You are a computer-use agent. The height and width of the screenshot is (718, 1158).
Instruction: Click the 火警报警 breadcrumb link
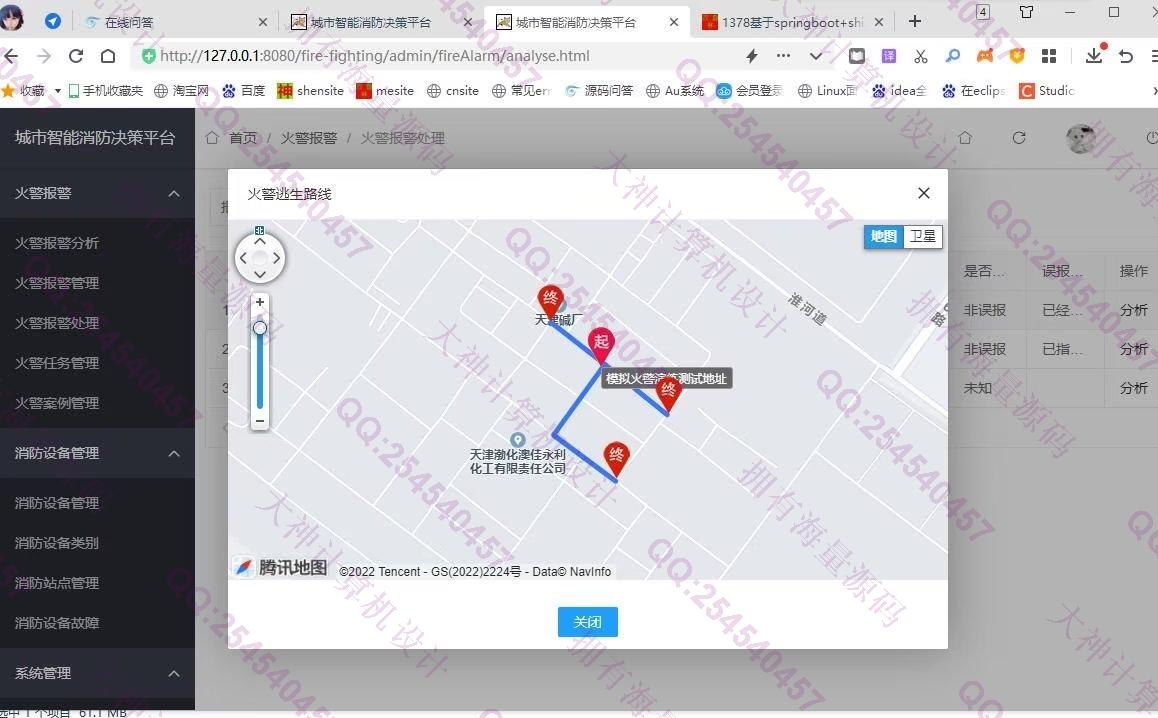pyautogui.click(x=309, y=138)
